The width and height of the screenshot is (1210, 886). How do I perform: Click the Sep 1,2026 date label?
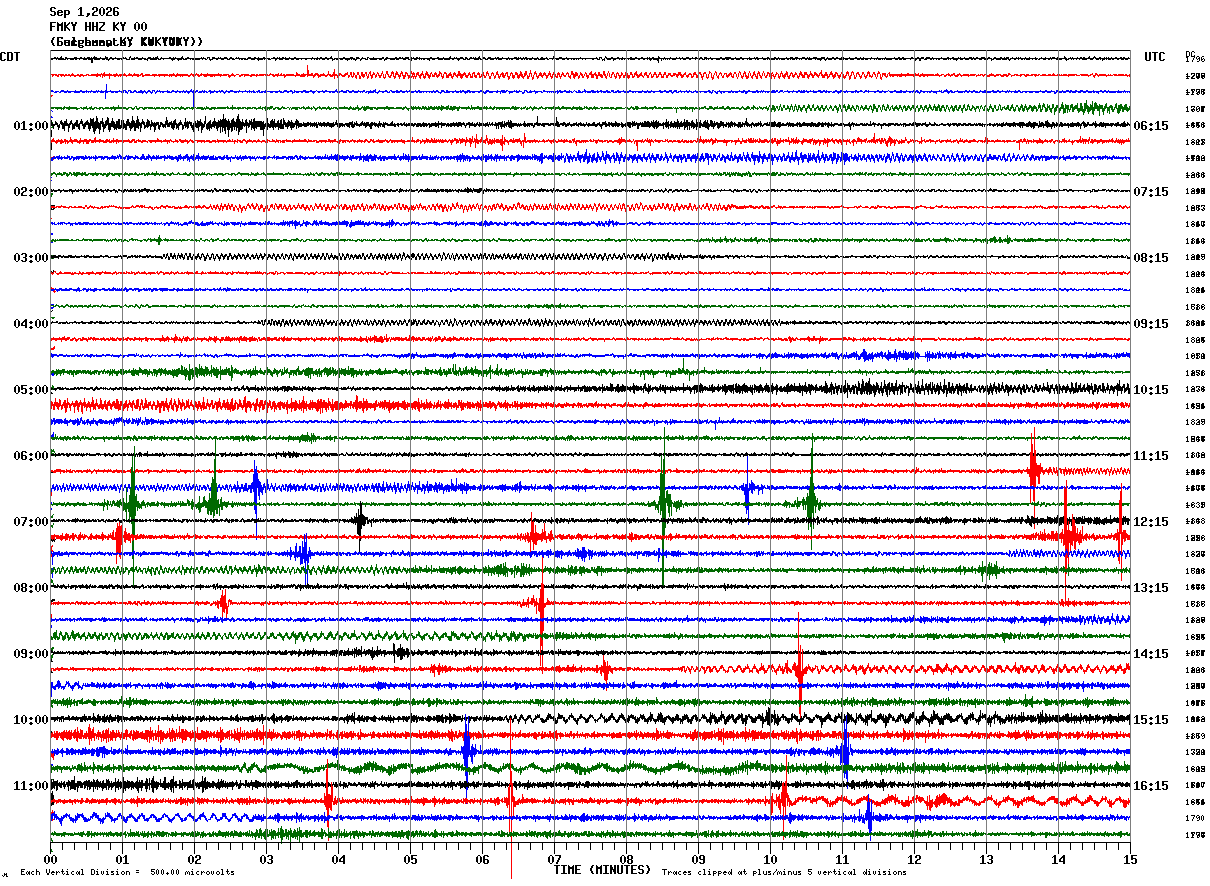click(x=84, y=12)
